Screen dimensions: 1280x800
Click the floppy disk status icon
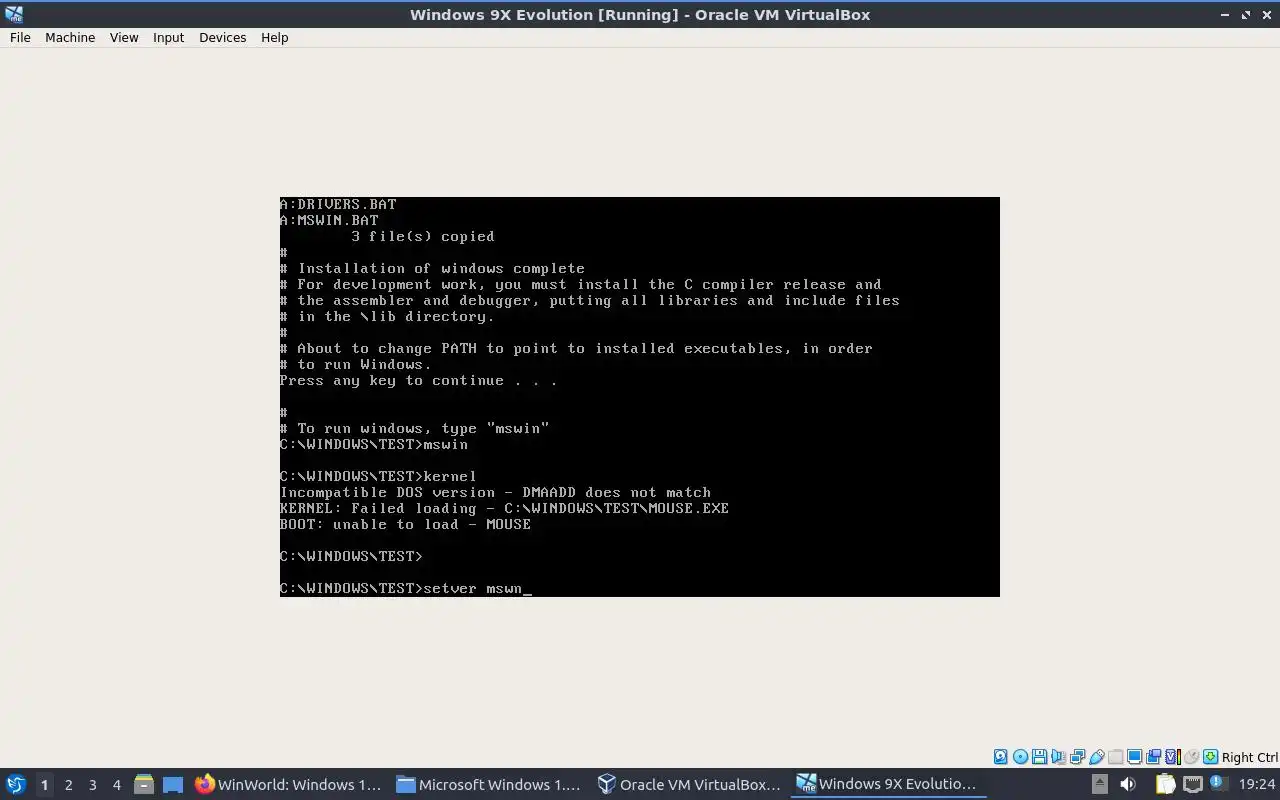tap(1040, 757)
